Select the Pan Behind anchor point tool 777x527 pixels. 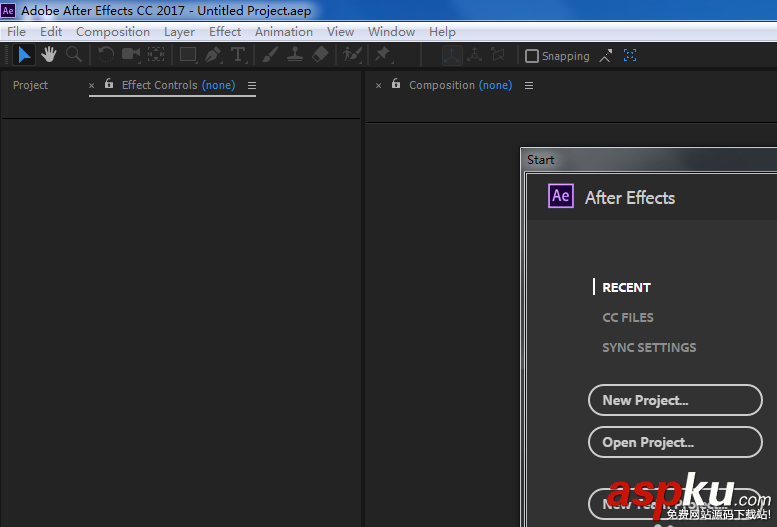click(x=156, y=55)
